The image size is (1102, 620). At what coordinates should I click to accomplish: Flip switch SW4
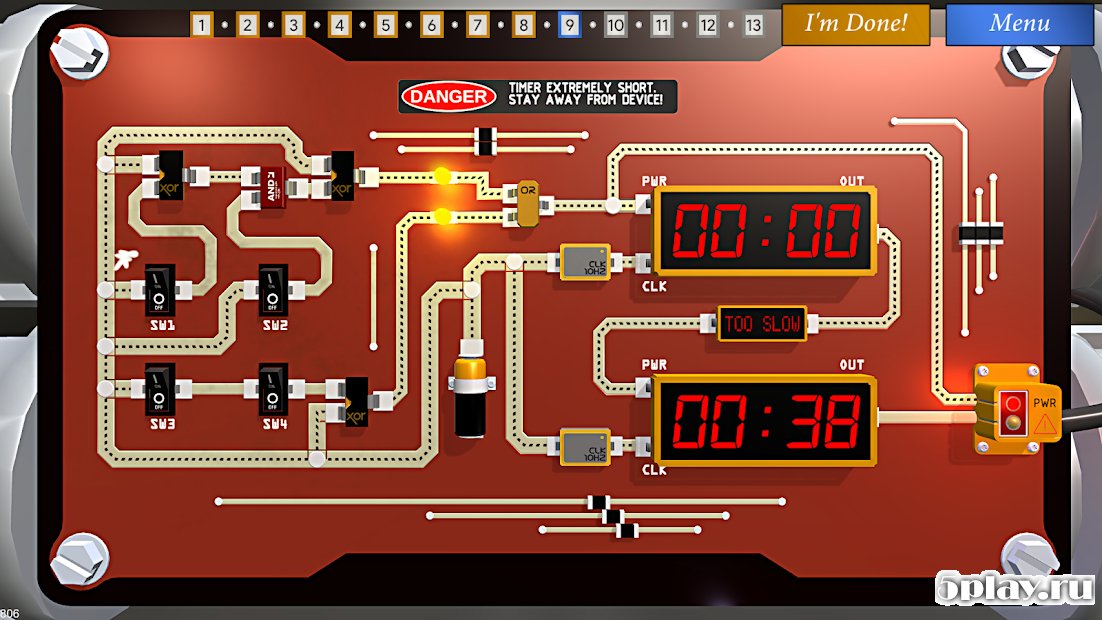click(273, 389)
